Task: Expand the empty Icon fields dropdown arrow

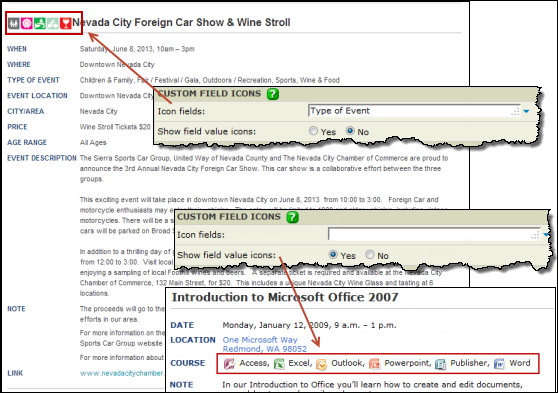Action: [x=547, y=235]
